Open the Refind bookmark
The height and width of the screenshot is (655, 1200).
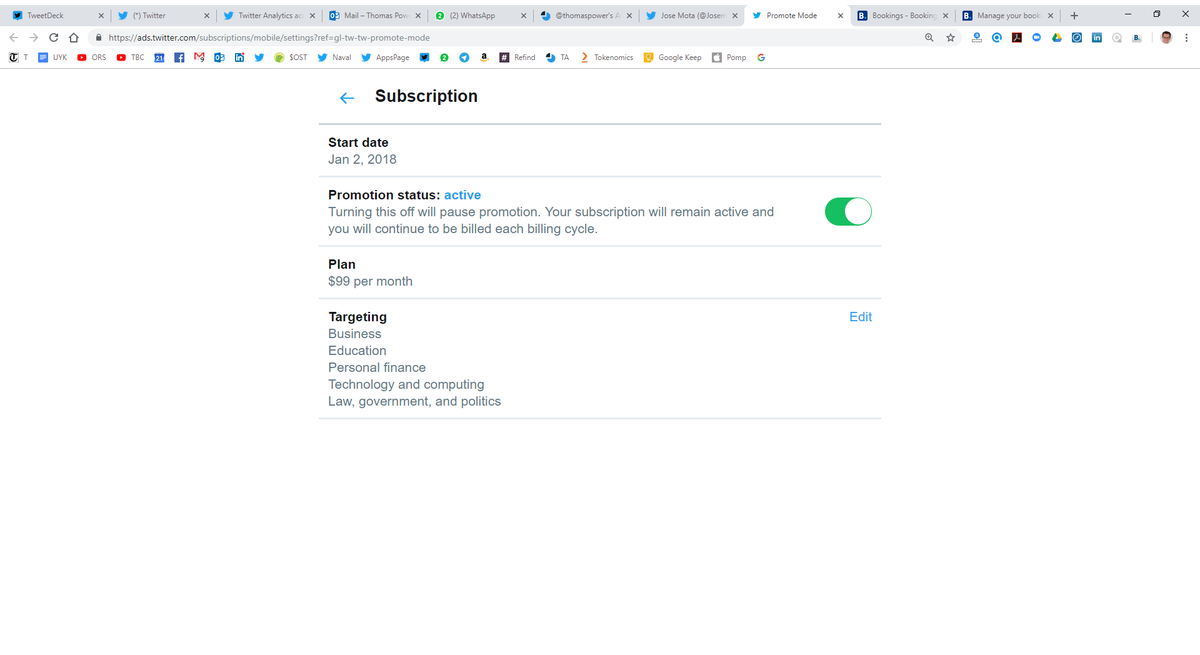point(518,57)
